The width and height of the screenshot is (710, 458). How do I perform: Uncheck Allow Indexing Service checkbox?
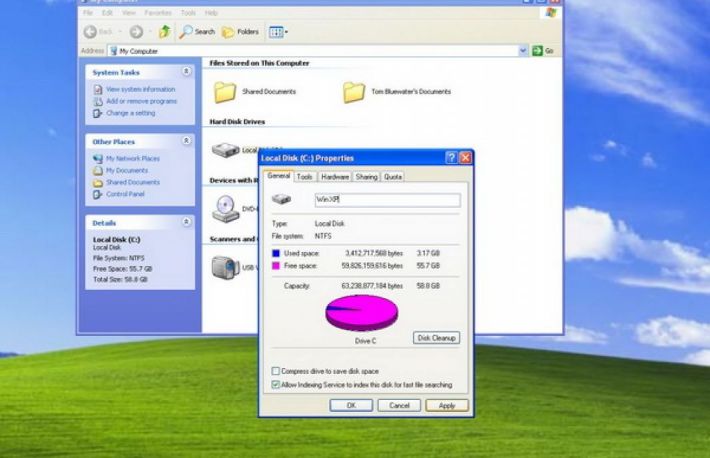pos(276,384)
